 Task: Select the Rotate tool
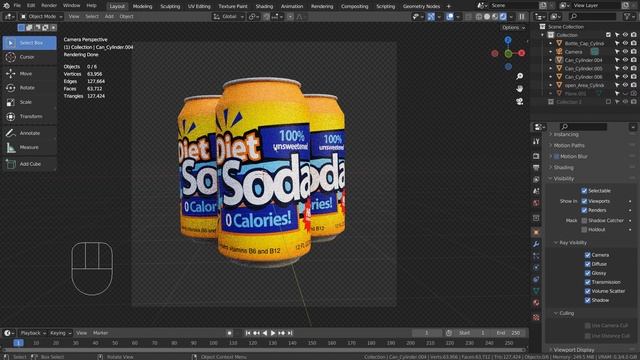pos(30,88)
